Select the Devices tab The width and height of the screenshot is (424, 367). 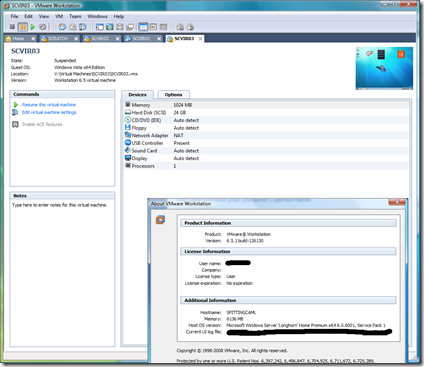137,95
